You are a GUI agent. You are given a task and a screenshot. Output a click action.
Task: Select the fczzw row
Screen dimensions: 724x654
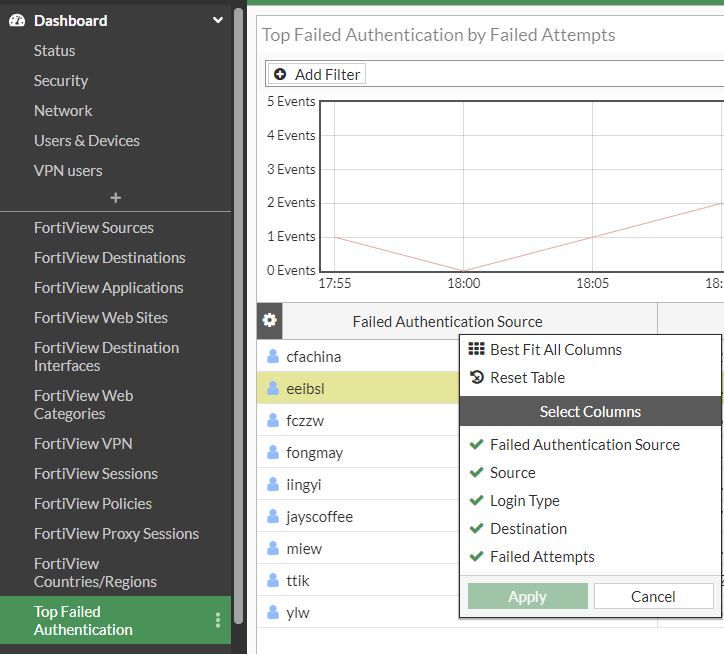click(x=358, y=420)
